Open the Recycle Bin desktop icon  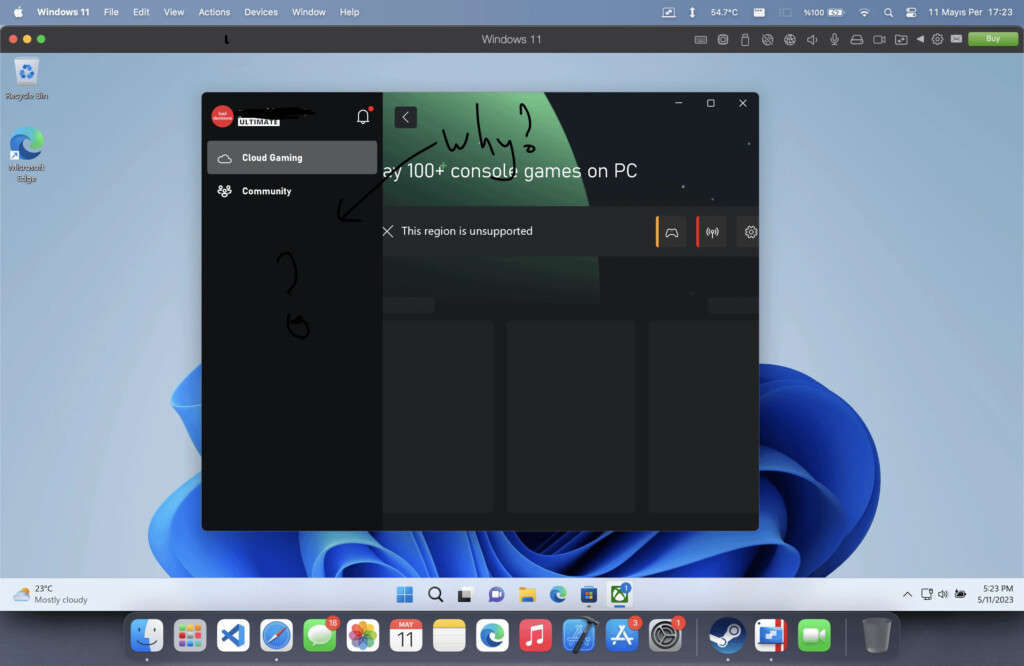[27, 79]
